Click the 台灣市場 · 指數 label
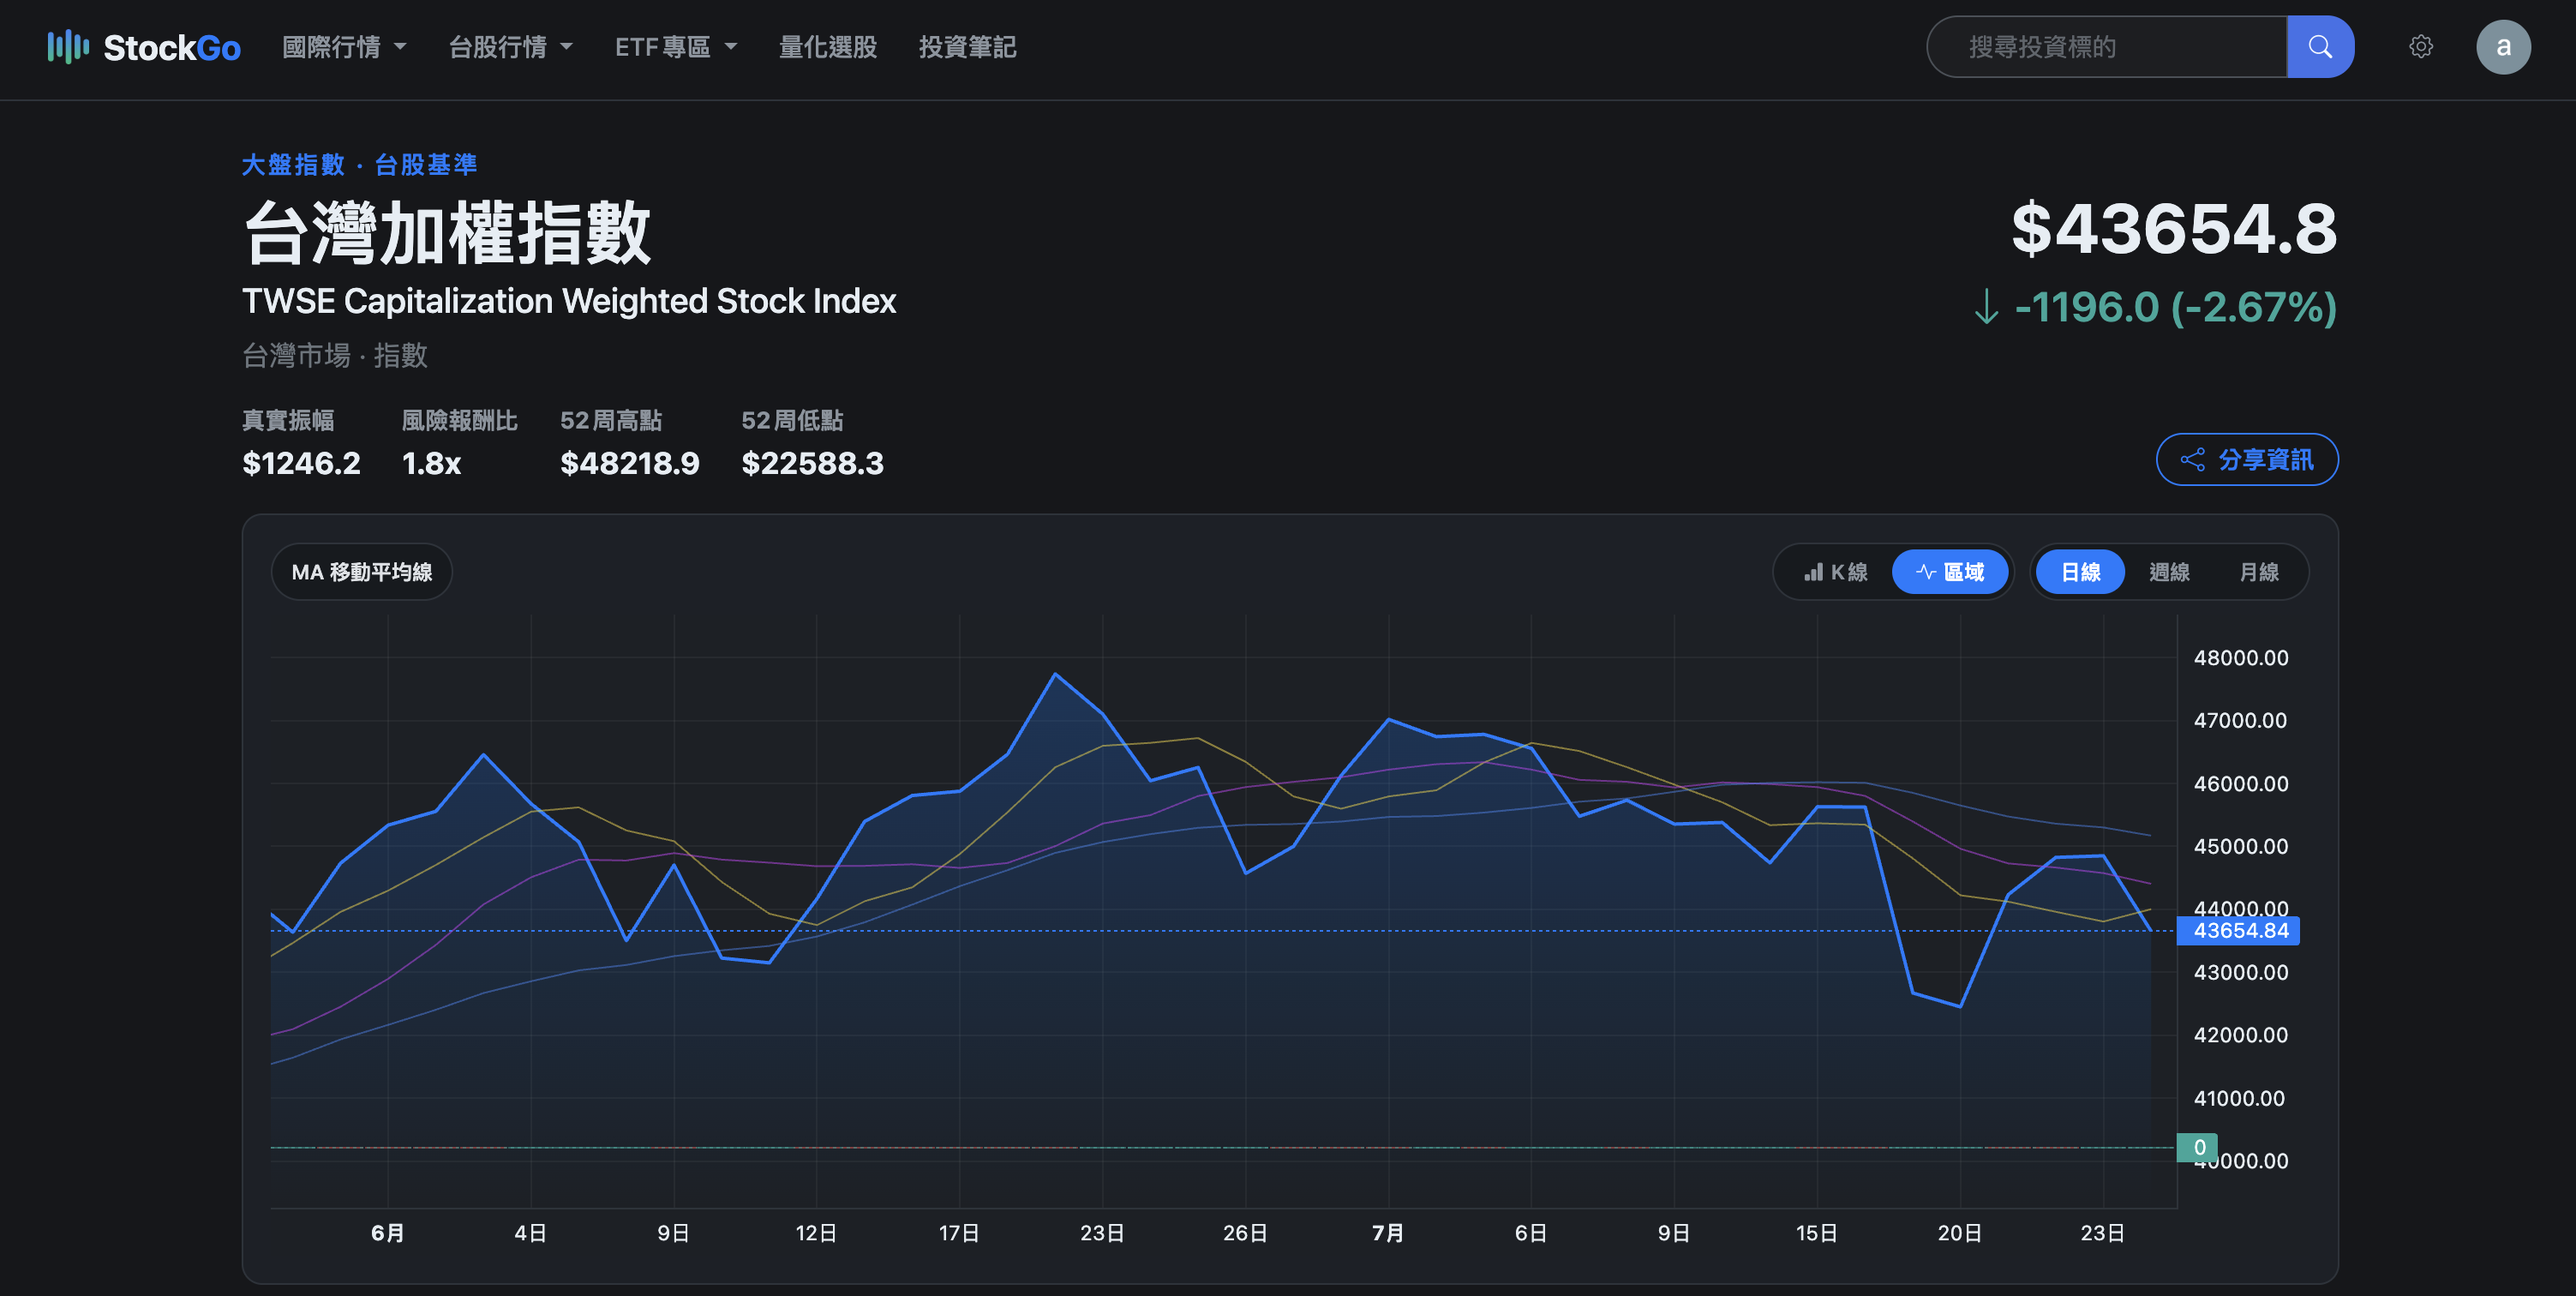This screenshot has width=2576, height=1296. [335, 355]
